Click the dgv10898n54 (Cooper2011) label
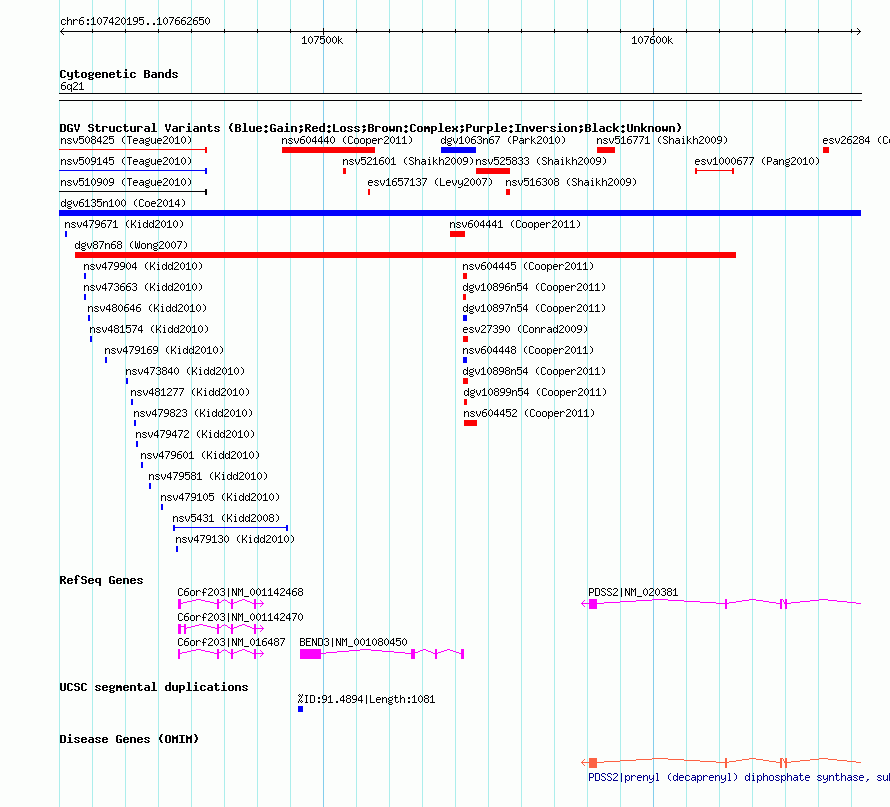890x807 pixels. pyautogui.click(x=534, y=371)
